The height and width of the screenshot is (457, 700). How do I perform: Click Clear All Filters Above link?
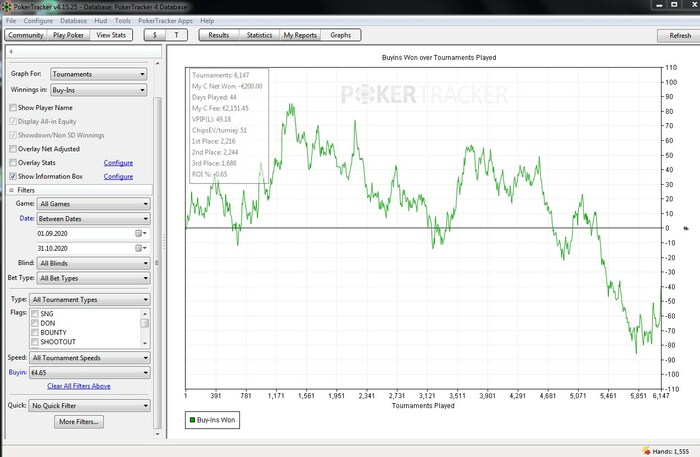coord(79,386)
